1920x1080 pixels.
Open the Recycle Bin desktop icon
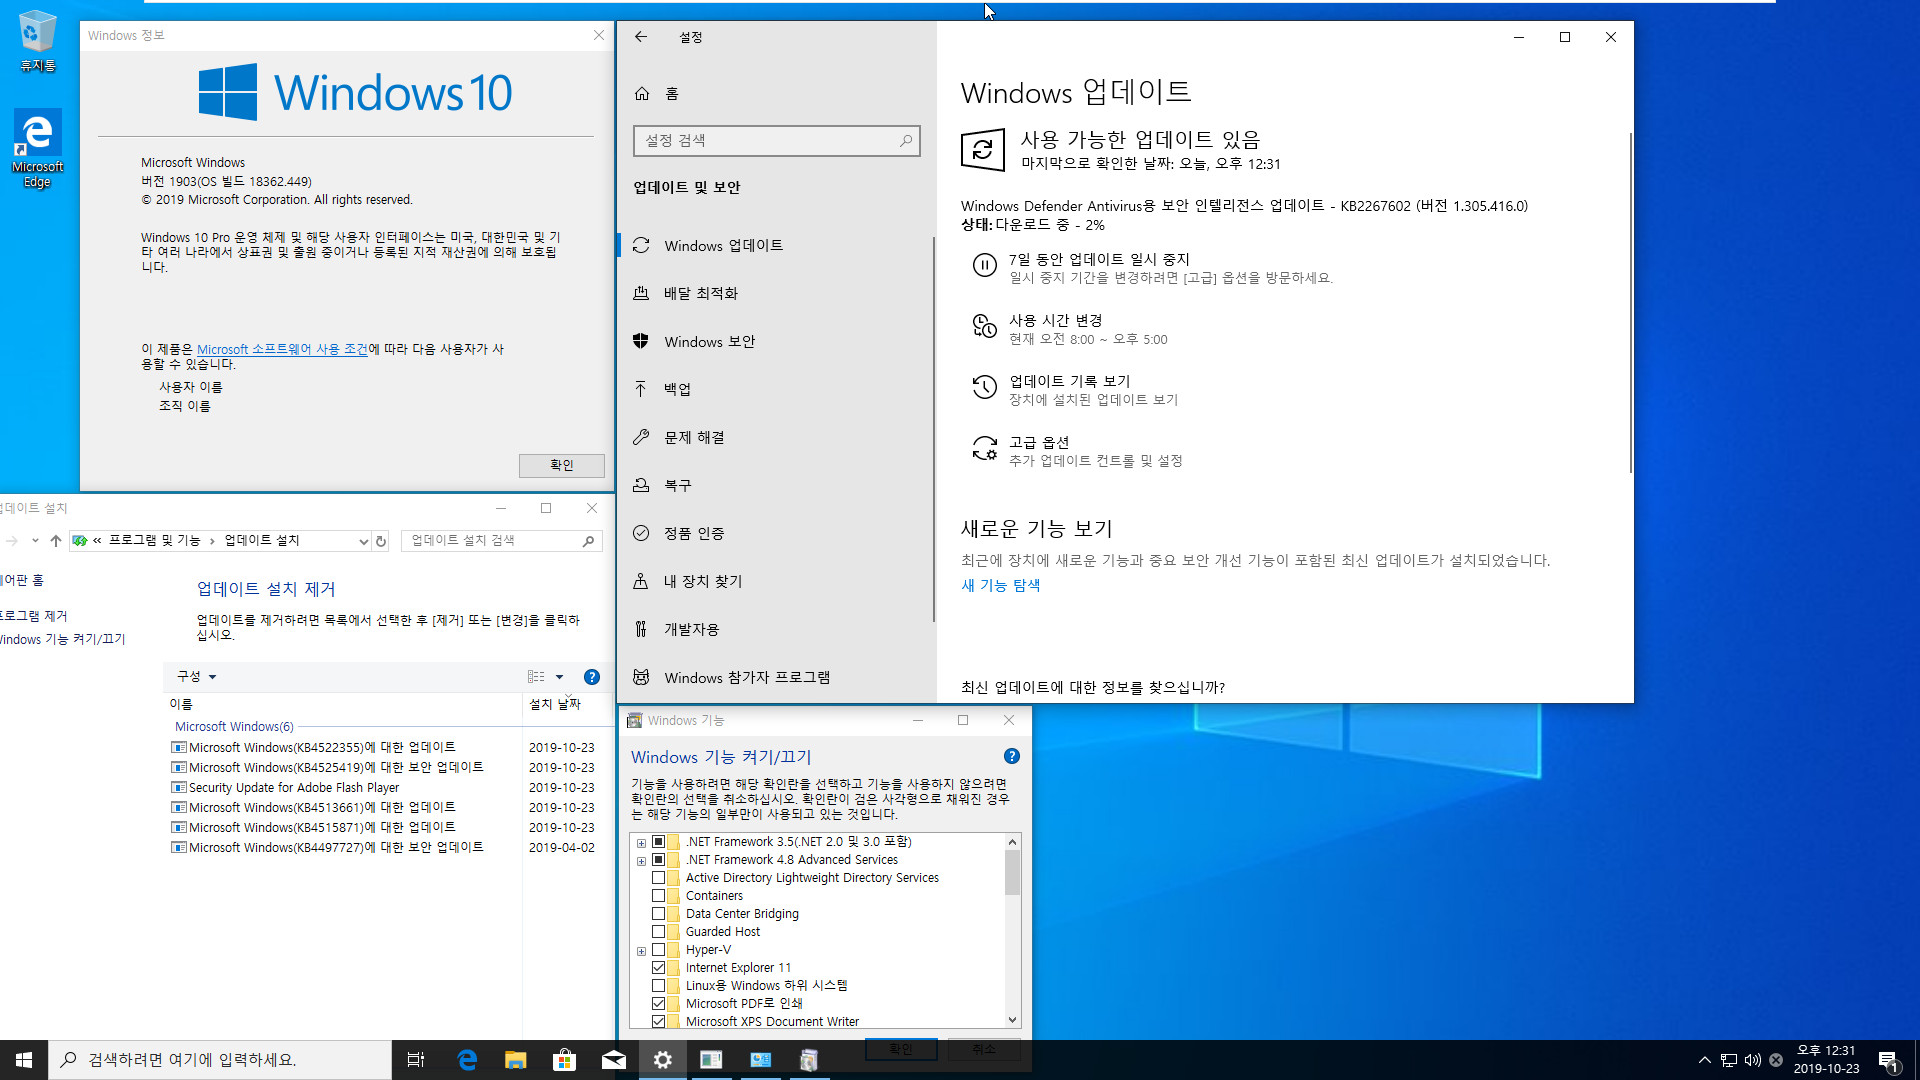[x=38, y=40]
